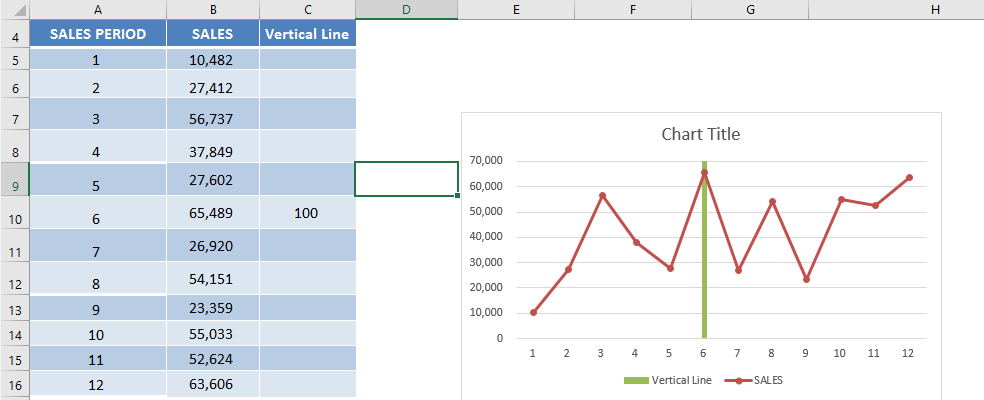
Task: Select row 10 header
Action: point(14,212)
